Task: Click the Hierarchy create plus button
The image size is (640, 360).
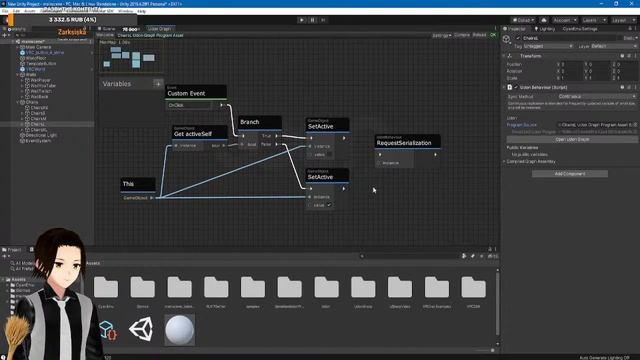Action: (5, 36)
